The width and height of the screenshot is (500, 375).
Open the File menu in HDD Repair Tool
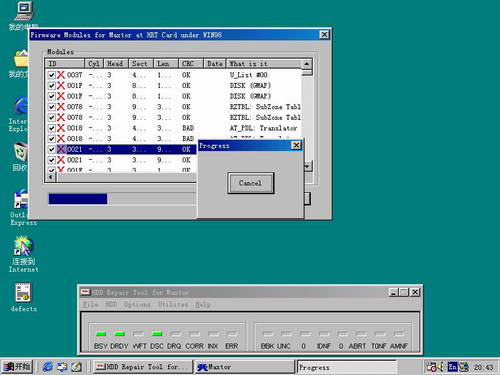click(x=90, y=305)
